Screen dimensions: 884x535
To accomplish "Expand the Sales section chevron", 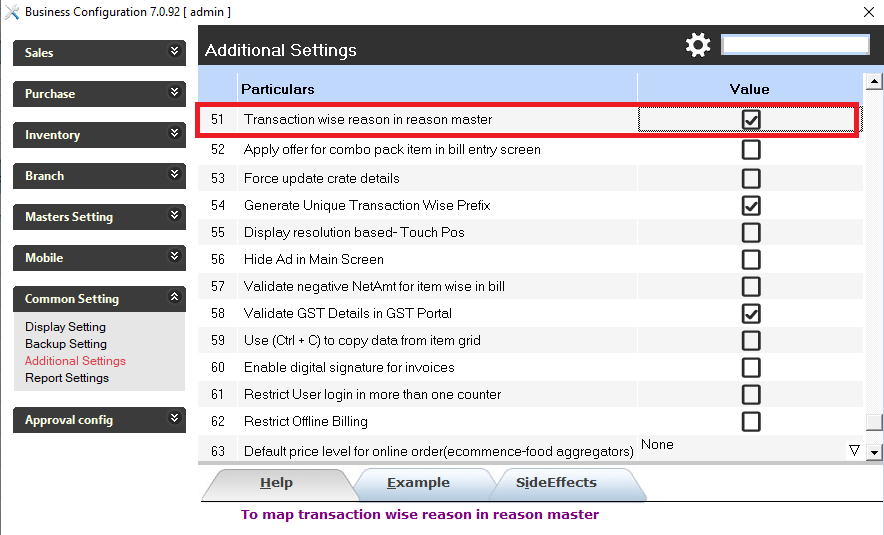I will (175, 51).
